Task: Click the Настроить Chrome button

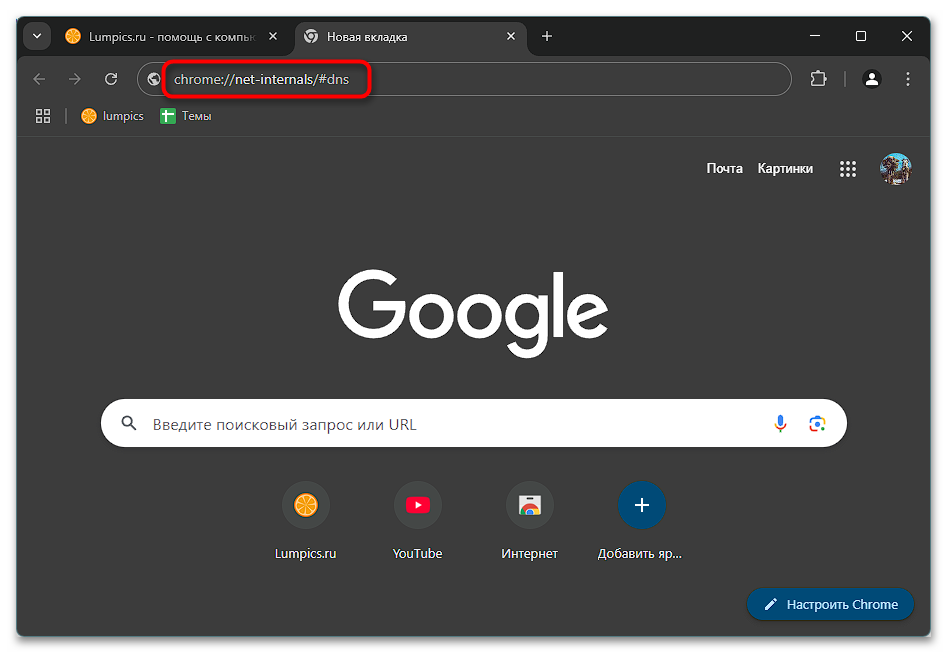Action: point(830,604)
